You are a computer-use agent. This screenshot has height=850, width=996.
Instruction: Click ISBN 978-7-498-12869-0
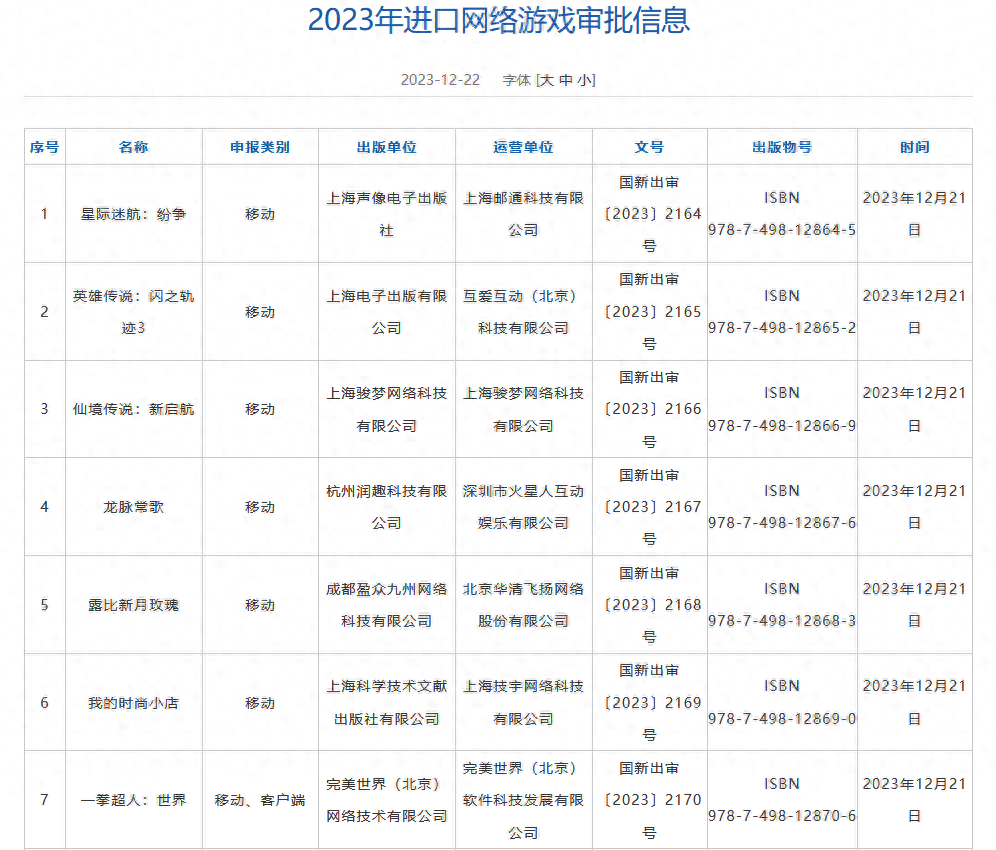coord(782,703)
